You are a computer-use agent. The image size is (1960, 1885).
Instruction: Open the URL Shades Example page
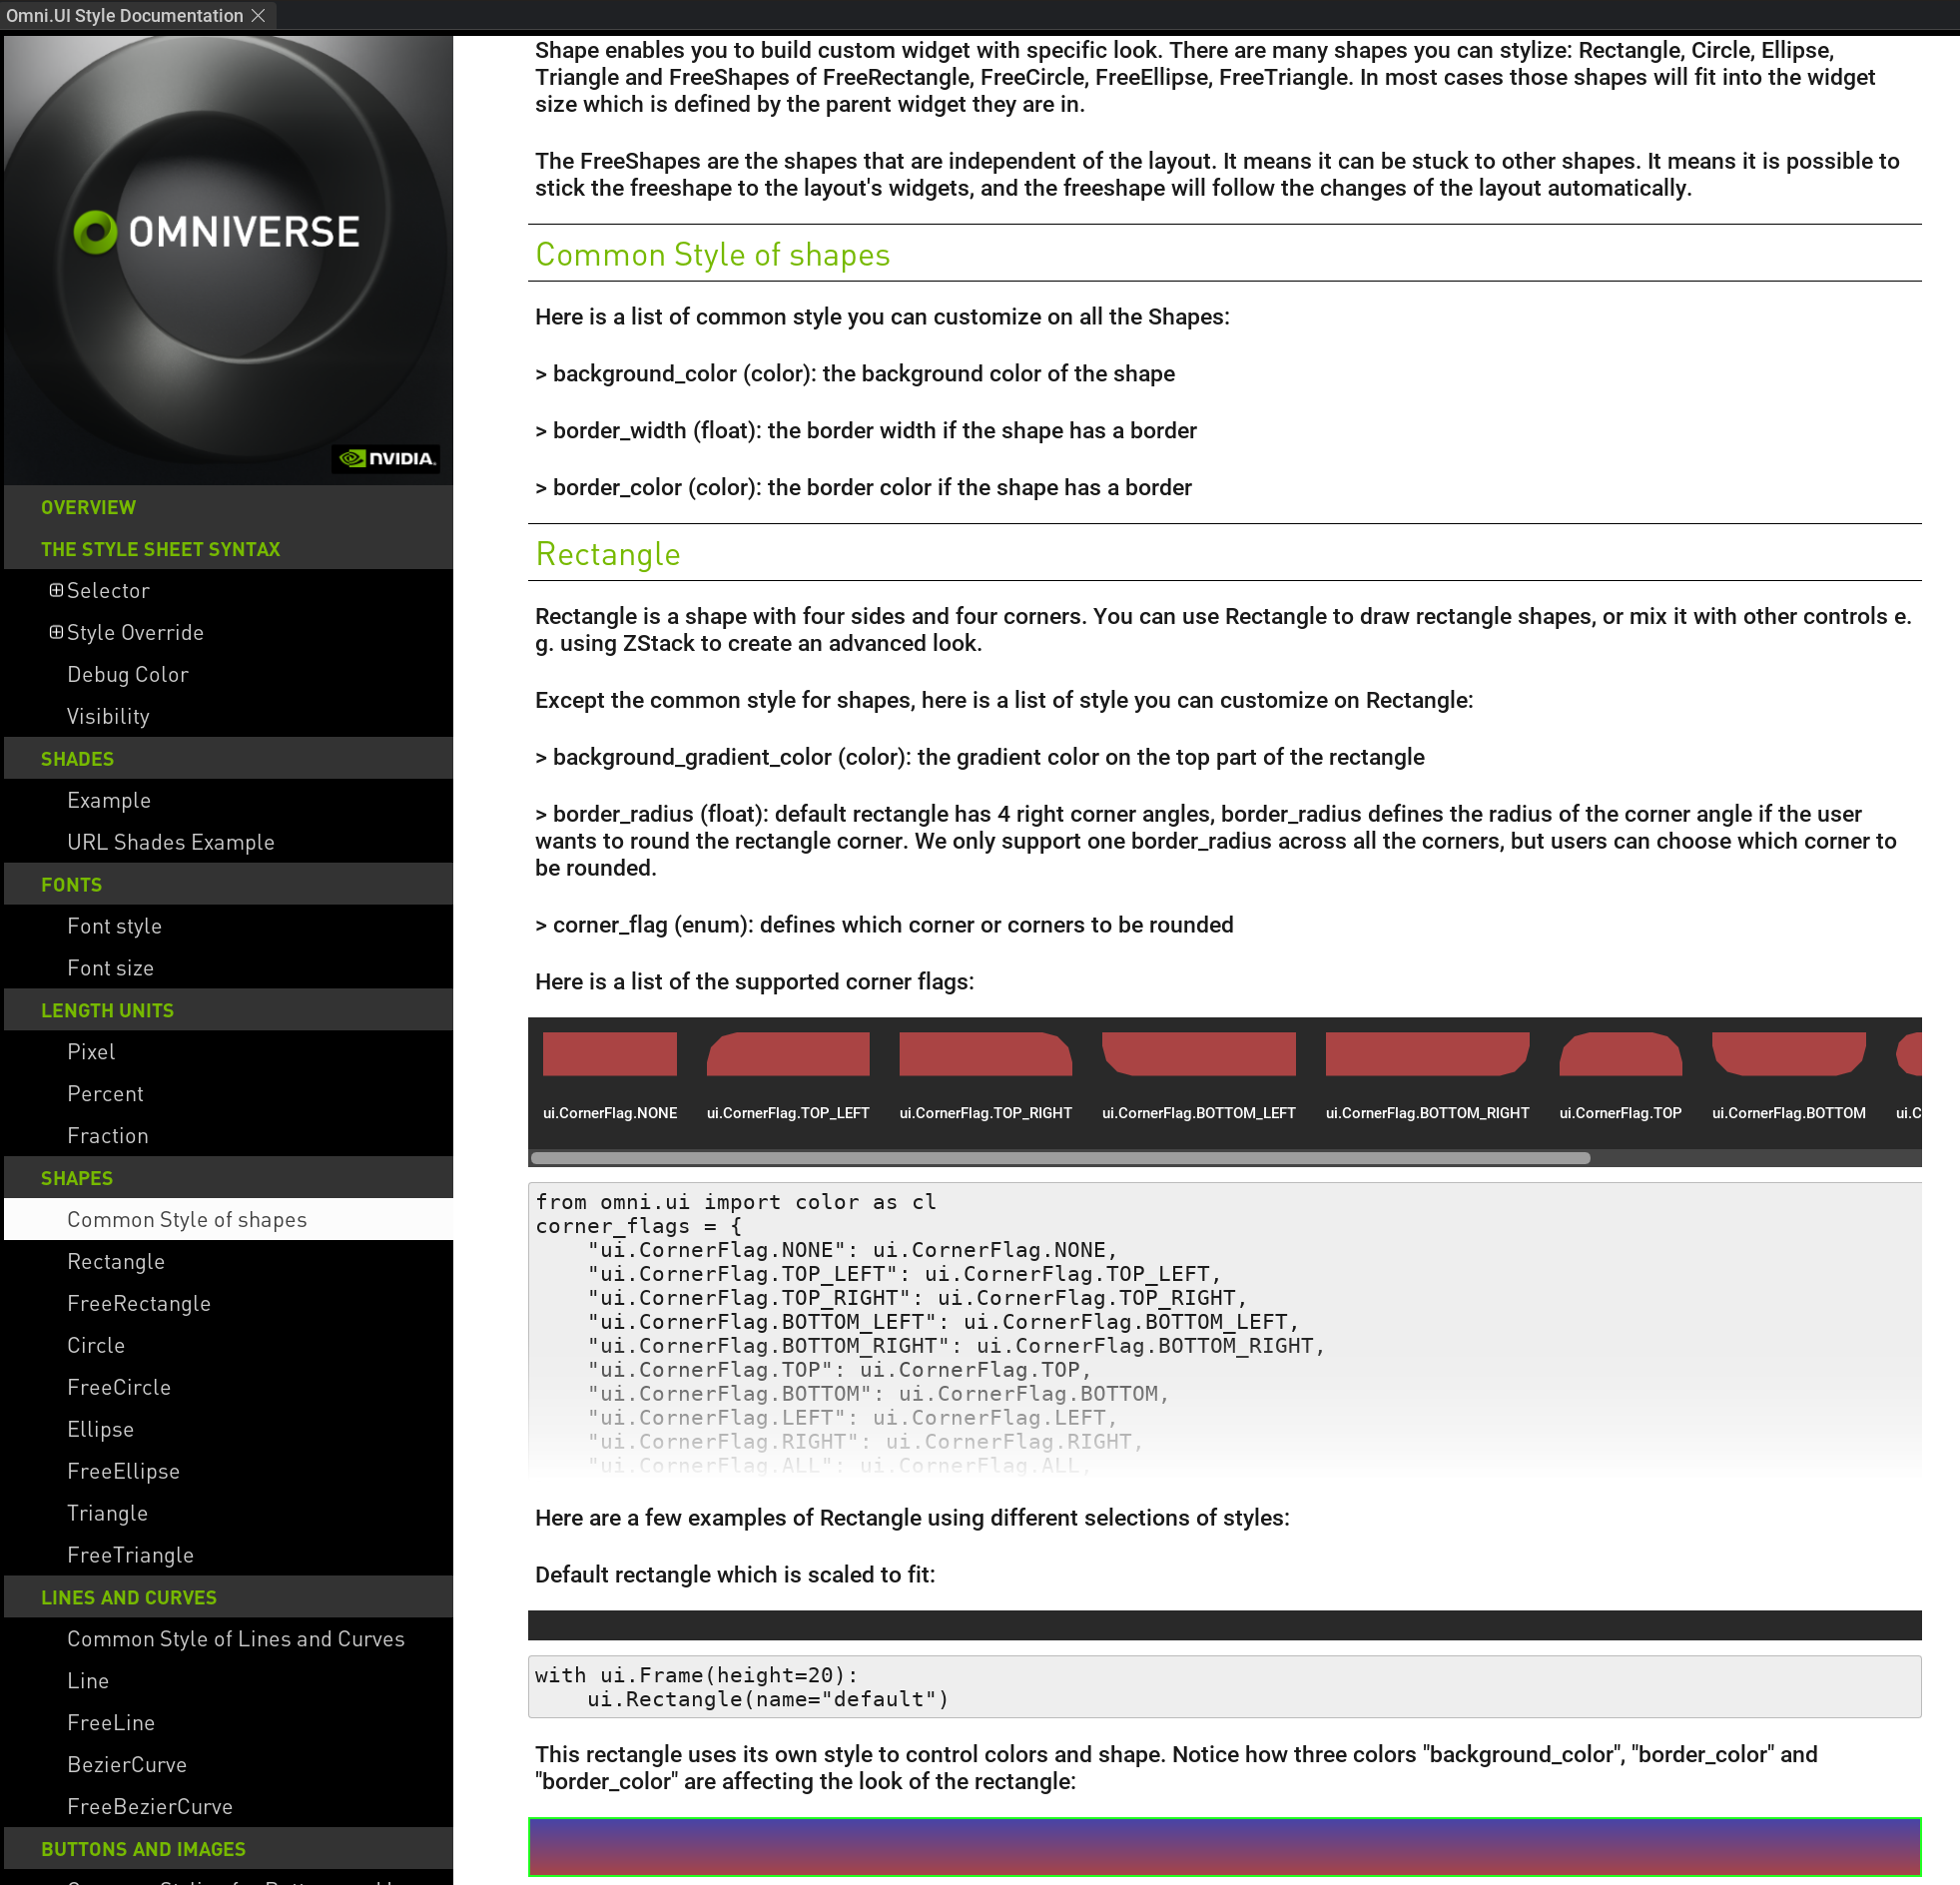tap(171, 842)
